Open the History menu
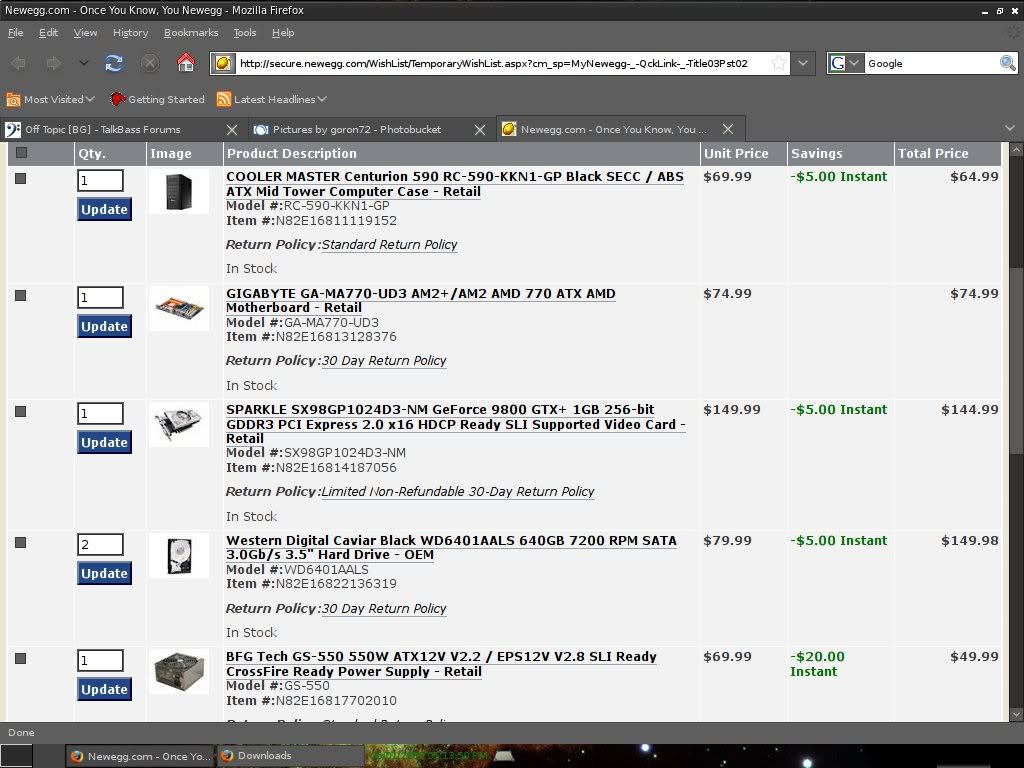1024x768 pixels. (131, 33)
